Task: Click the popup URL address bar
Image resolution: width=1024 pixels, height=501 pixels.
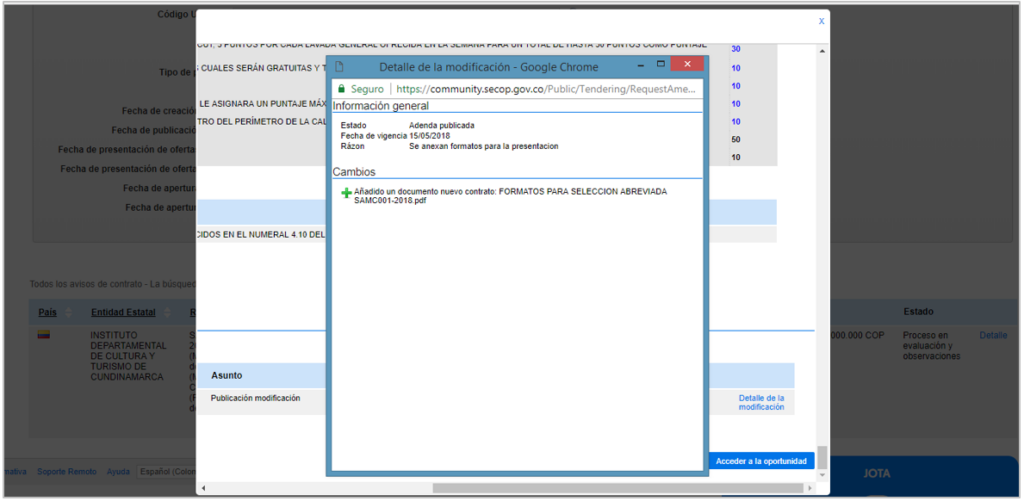Action: pos(540,89)
